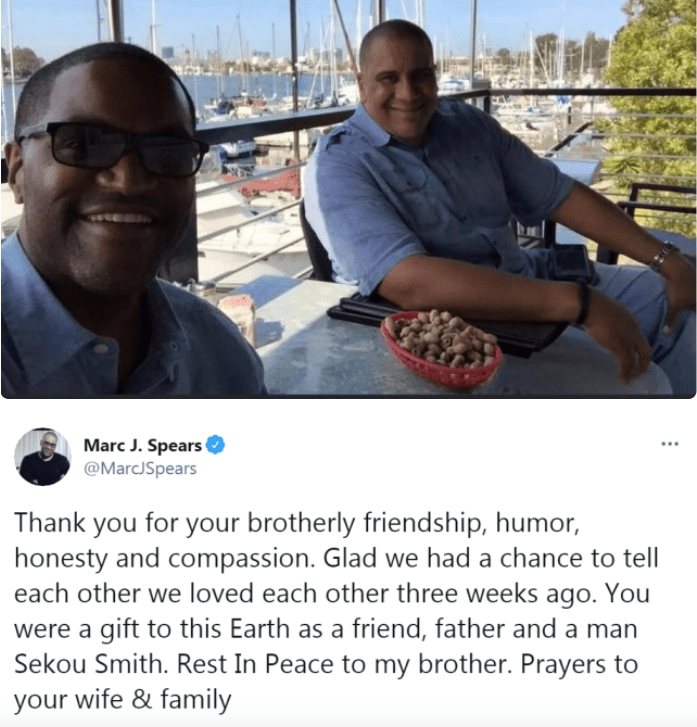Click the words Rest In Peace
697x727 pixels.
(255, 664)
